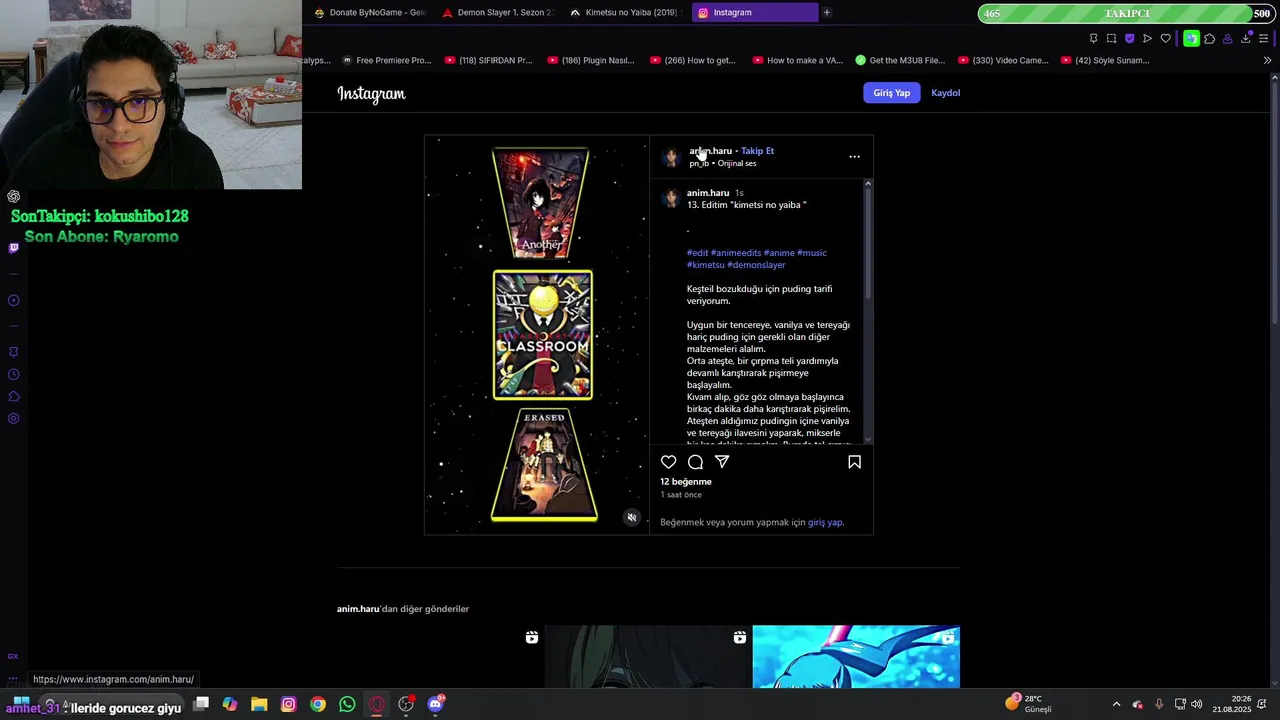Show hidden system tray icons
This screenshot has width=1280, height=720.
(1116, 704)
